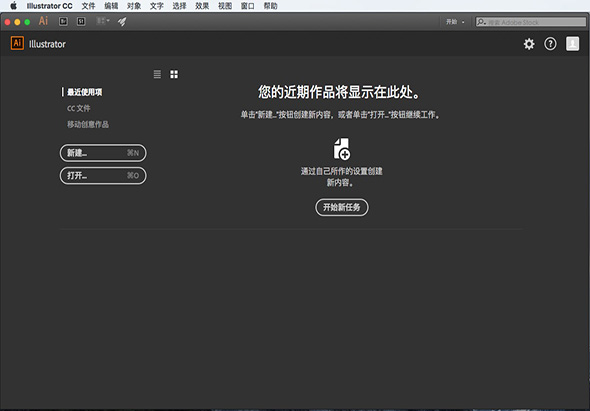Screen dimensions: 590x411
Task: Click the 您的近期作品将显示在此处 heading
Action: 339,92
